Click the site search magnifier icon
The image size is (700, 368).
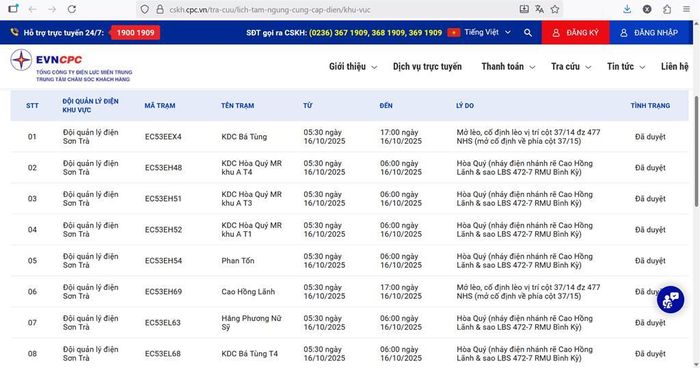tap(528, 33)
